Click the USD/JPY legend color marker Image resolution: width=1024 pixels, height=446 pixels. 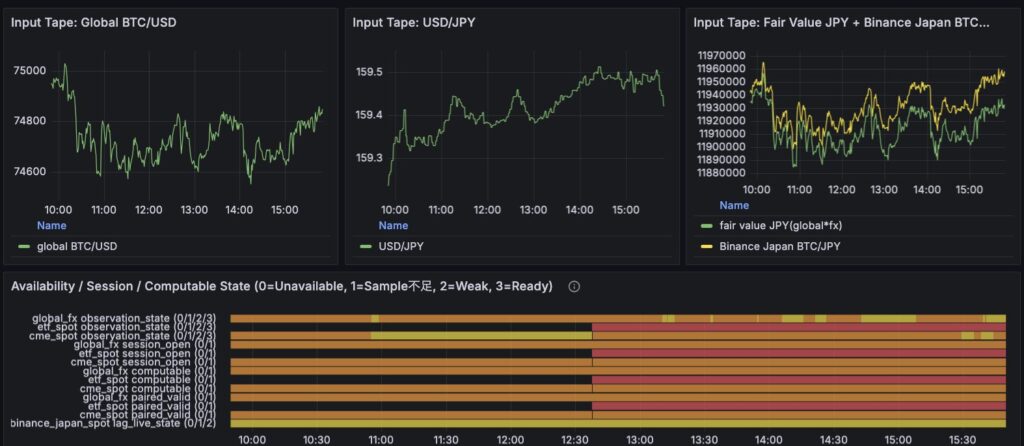(x=365, y=246)
